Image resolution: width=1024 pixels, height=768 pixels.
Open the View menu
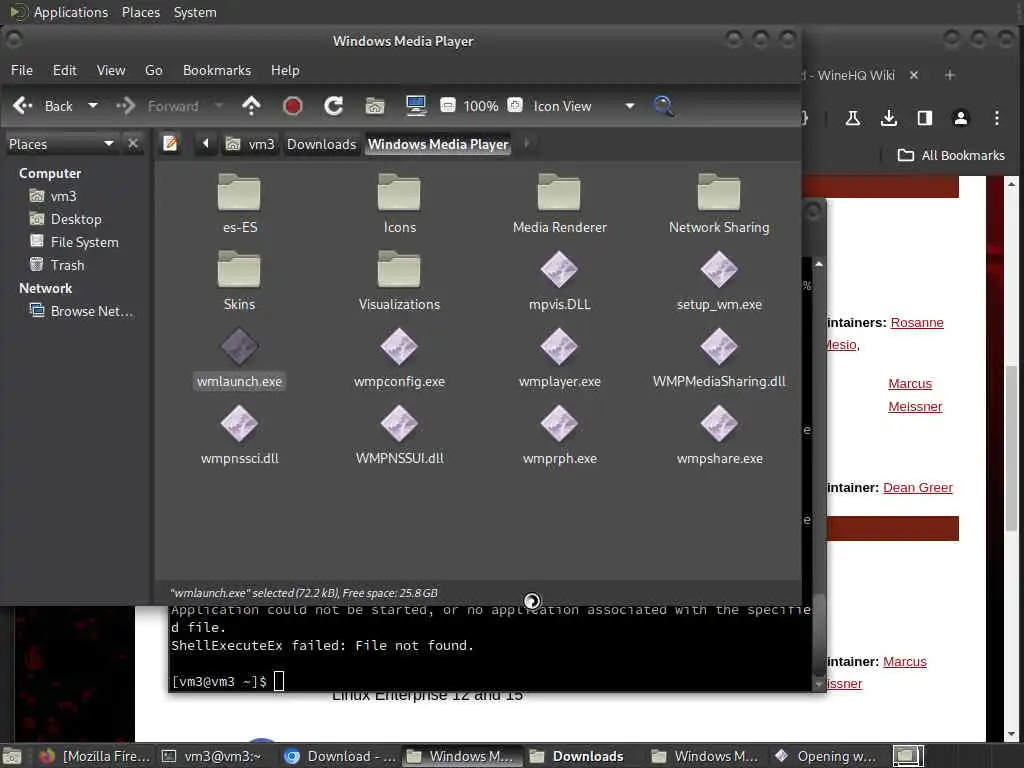(111, 70)
